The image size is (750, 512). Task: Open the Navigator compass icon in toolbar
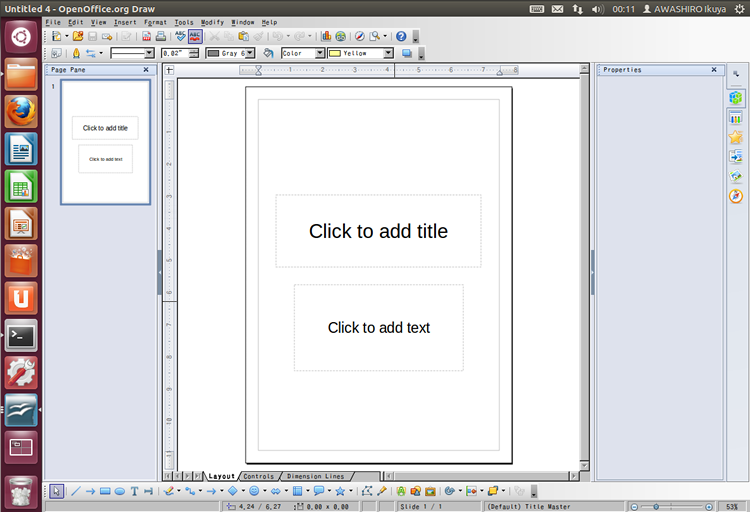360,36
